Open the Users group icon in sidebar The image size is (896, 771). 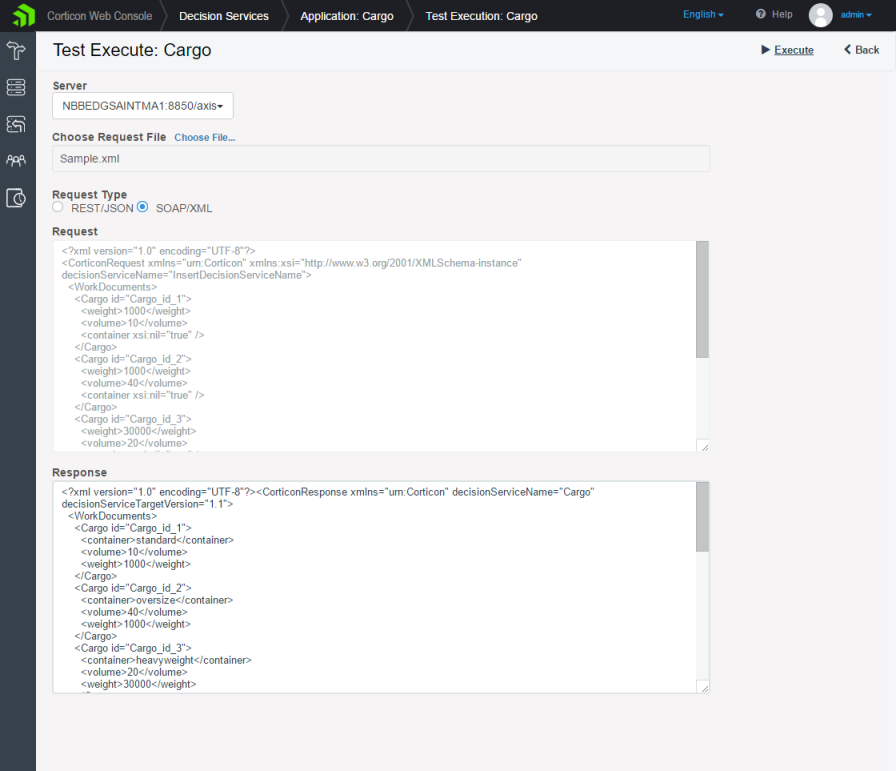coord(16,161)
